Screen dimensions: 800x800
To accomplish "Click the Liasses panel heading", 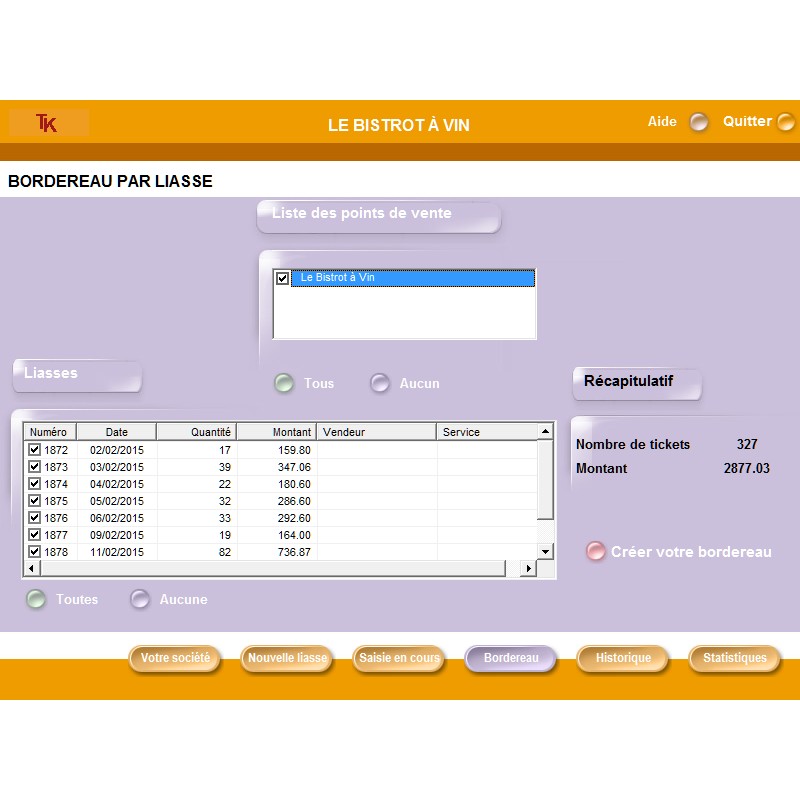I will click(x=51, y=372).
